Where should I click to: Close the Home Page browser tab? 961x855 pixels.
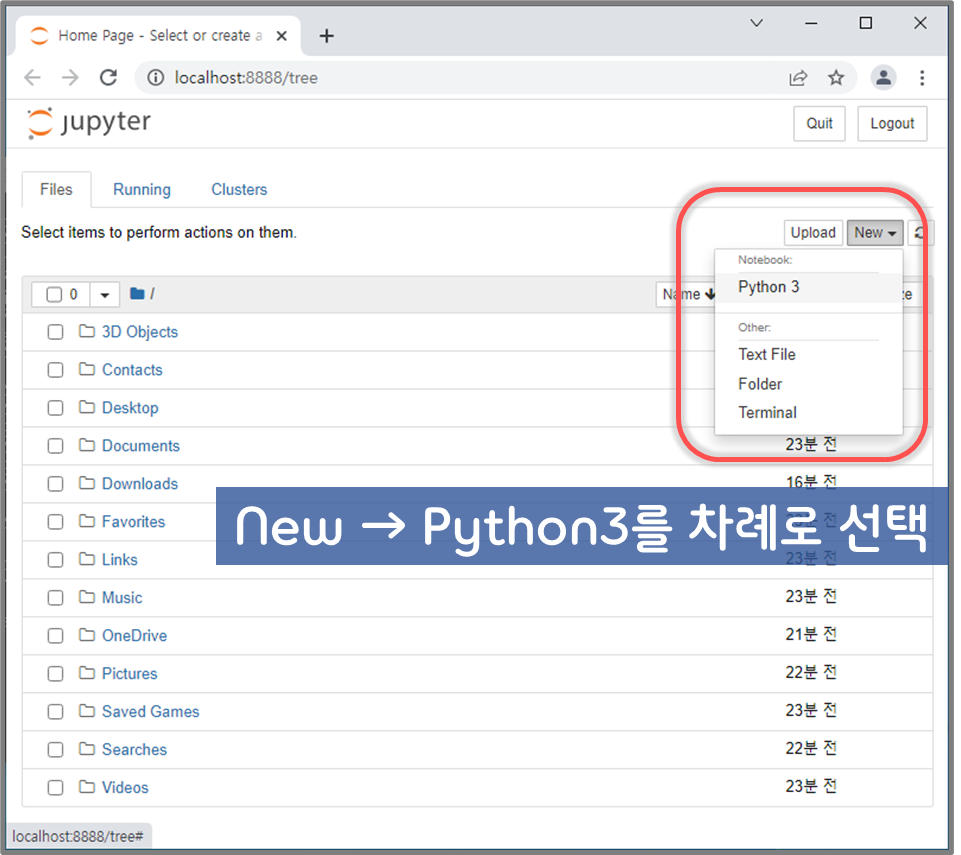click(281, 36)
